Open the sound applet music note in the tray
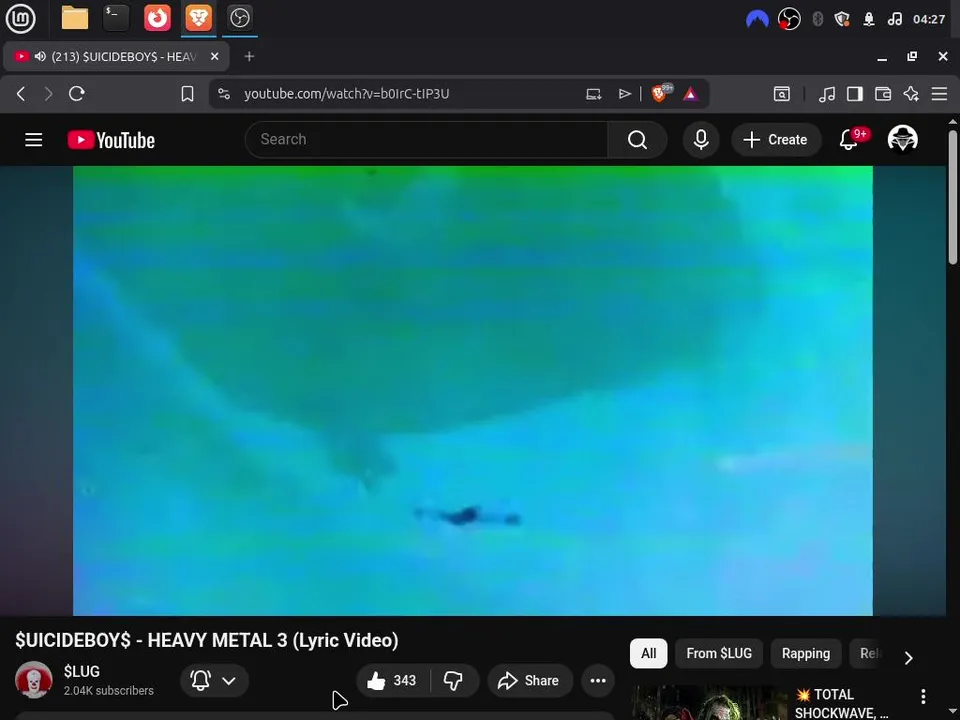960x720 pixels. [894, 20]
